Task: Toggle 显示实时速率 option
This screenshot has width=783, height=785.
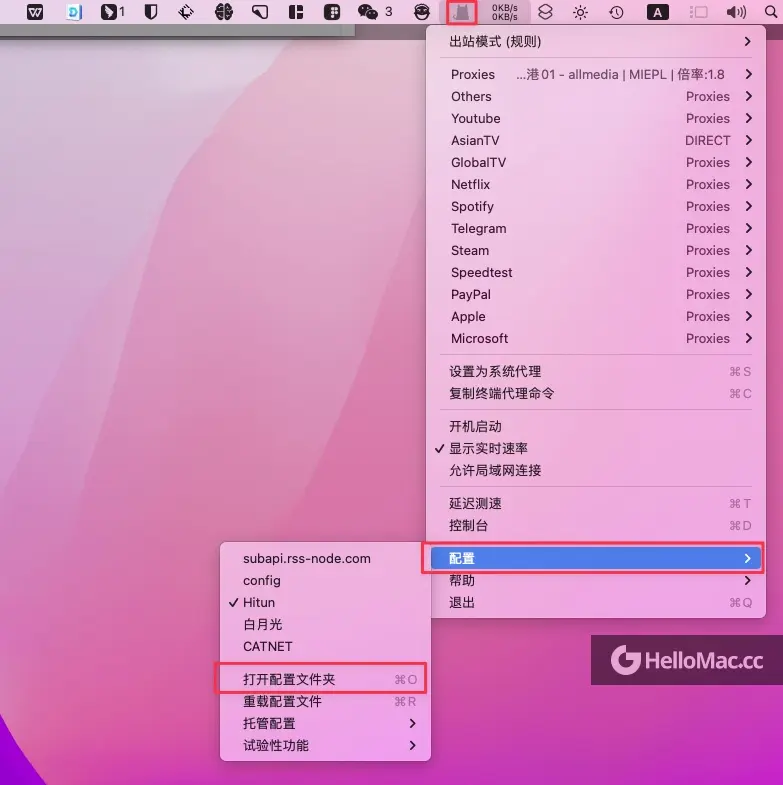Action: [x=596, y=449]
